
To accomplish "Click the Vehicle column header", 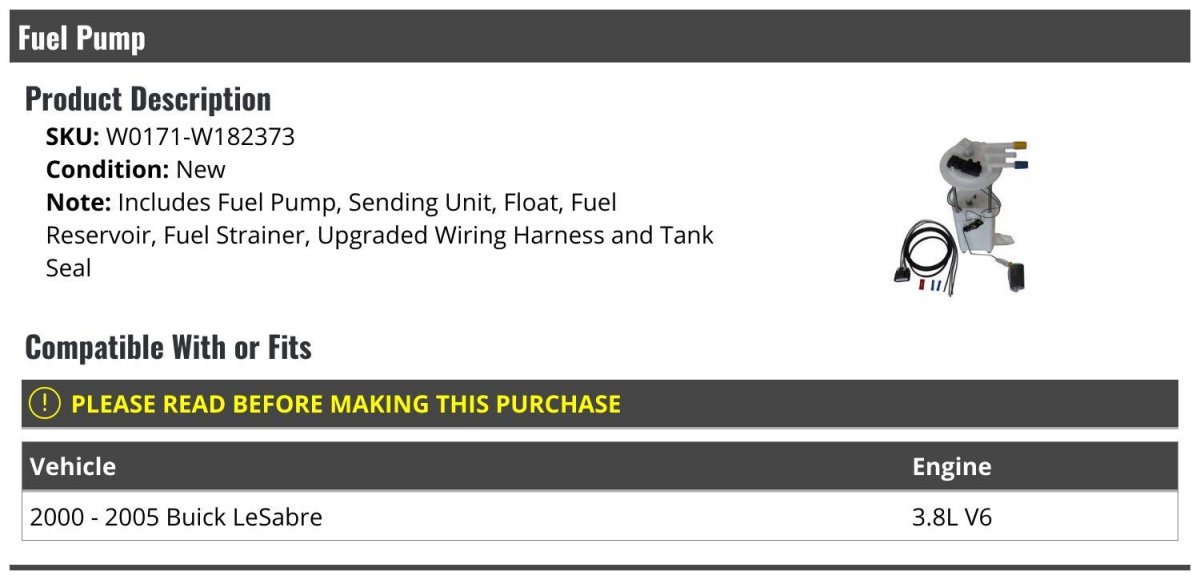I will tap(73, 467).
